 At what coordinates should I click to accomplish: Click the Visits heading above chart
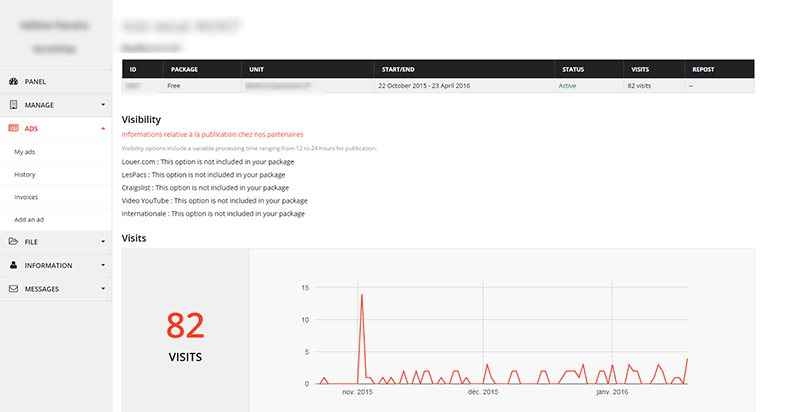click(x=134, y=238)
